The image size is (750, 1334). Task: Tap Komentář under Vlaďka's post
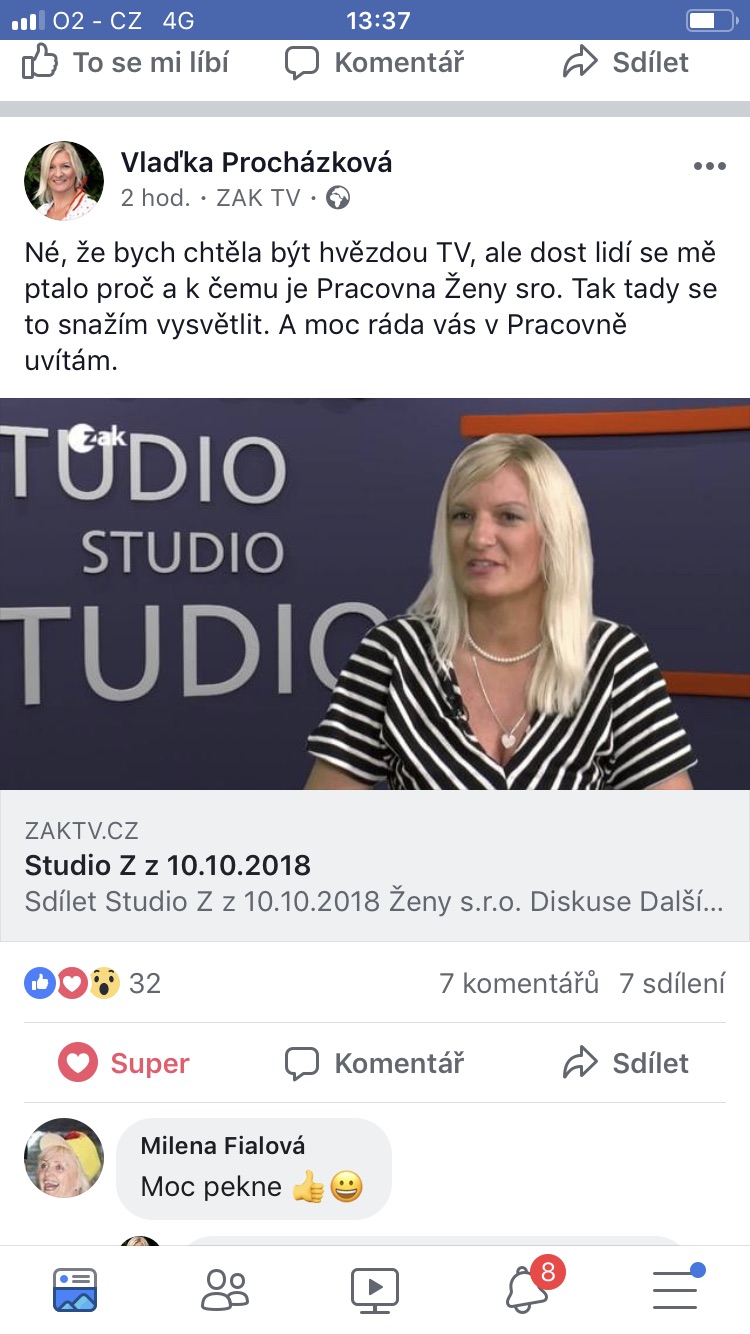[x=375, y=1063]
